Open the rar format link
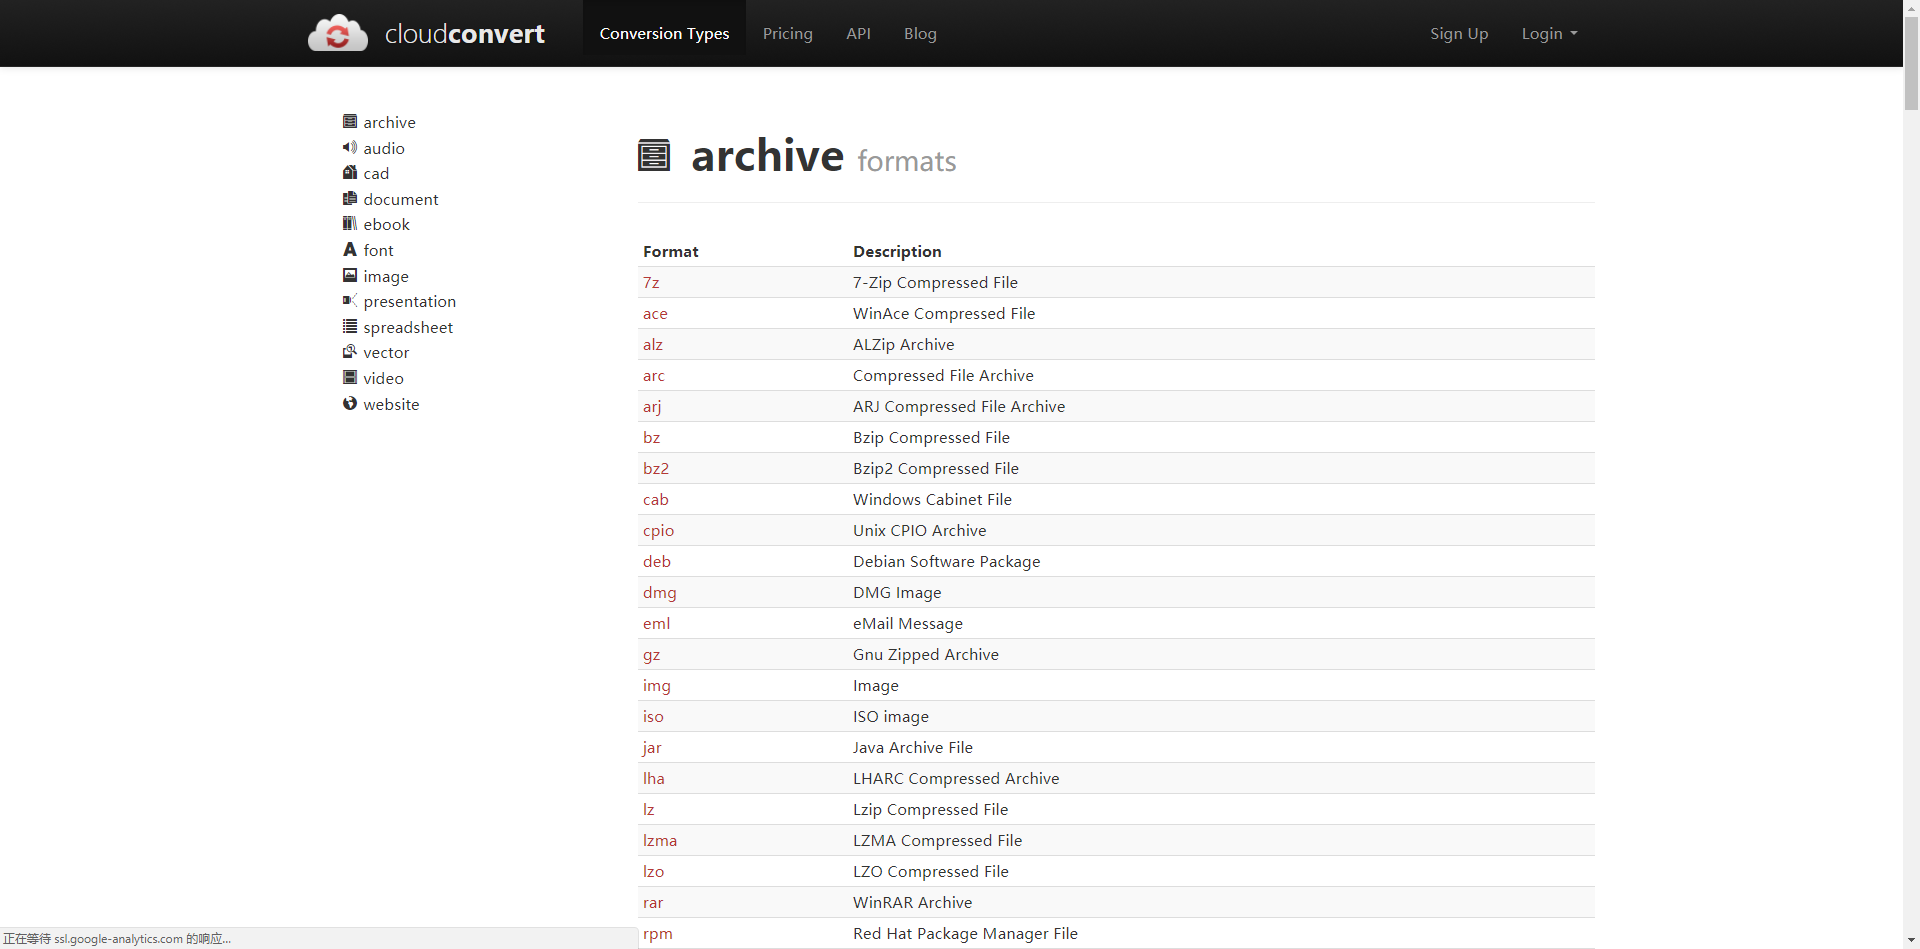Image resolution: width=1920 pixels, height=949 pixels. coord(653,903)
